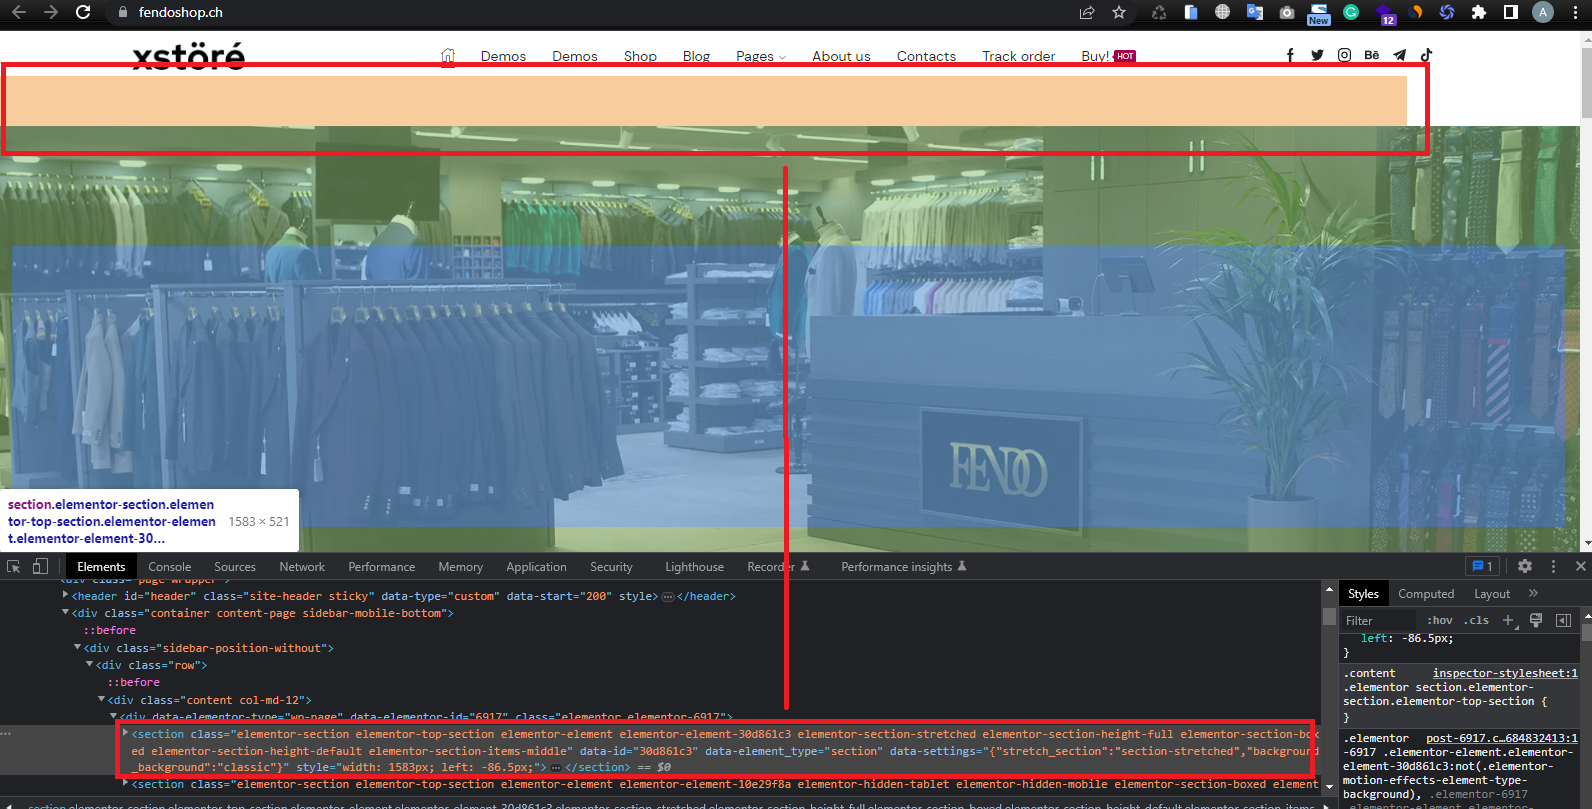The height and width of the screenshot is (809, 1592).
Task: Click the browser forward arrow
Action: [x=51, y=12]
